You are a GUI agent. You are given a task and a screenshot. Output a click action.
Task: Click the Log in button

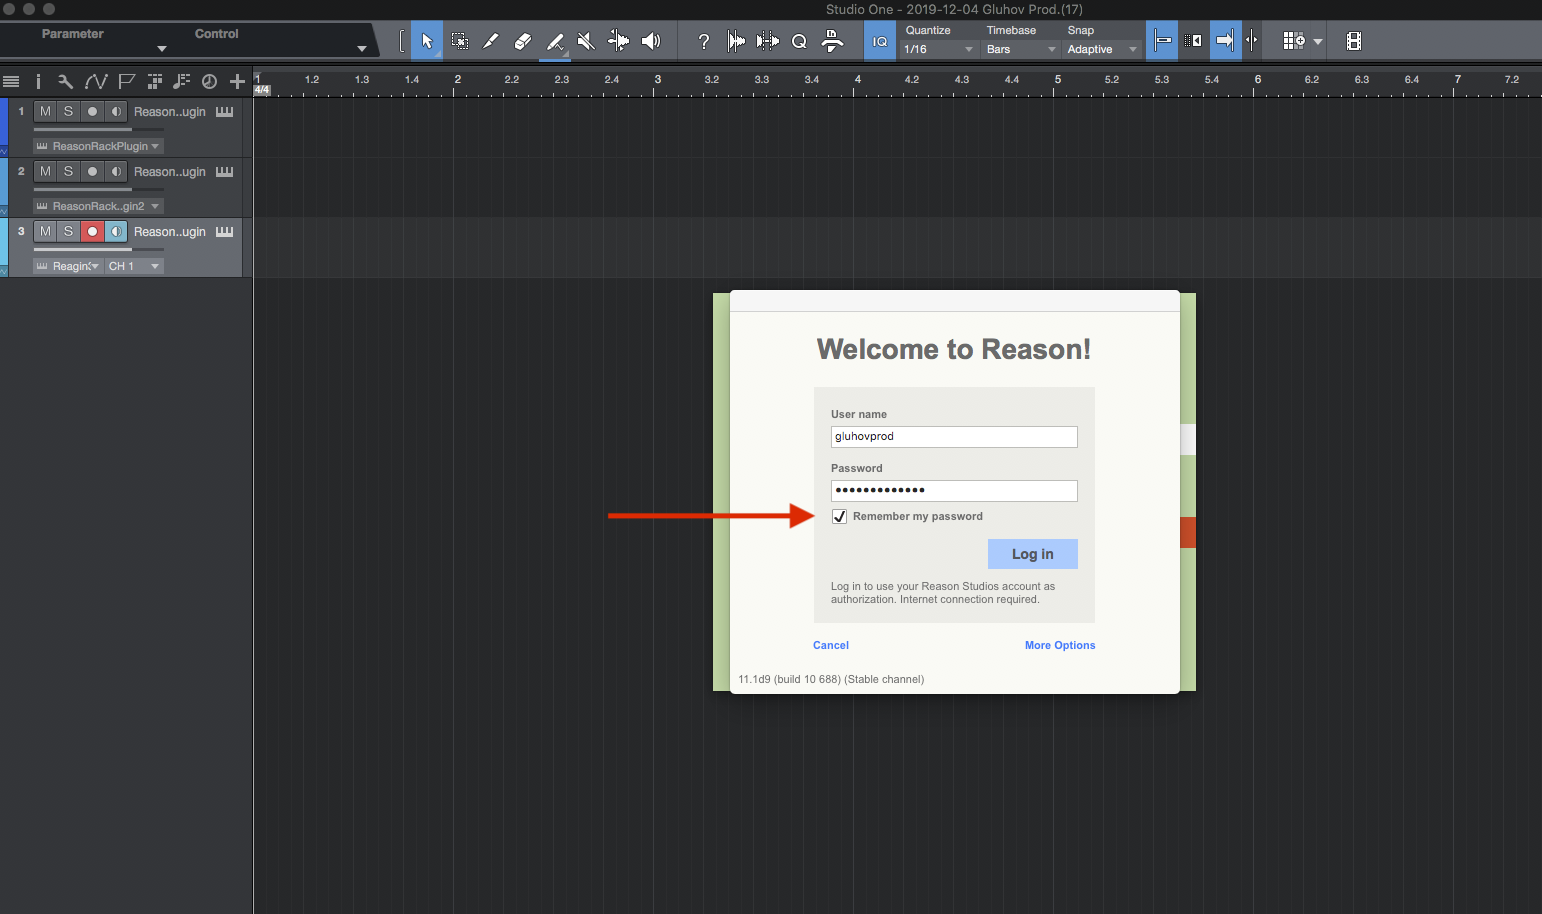coord(1032,554)
